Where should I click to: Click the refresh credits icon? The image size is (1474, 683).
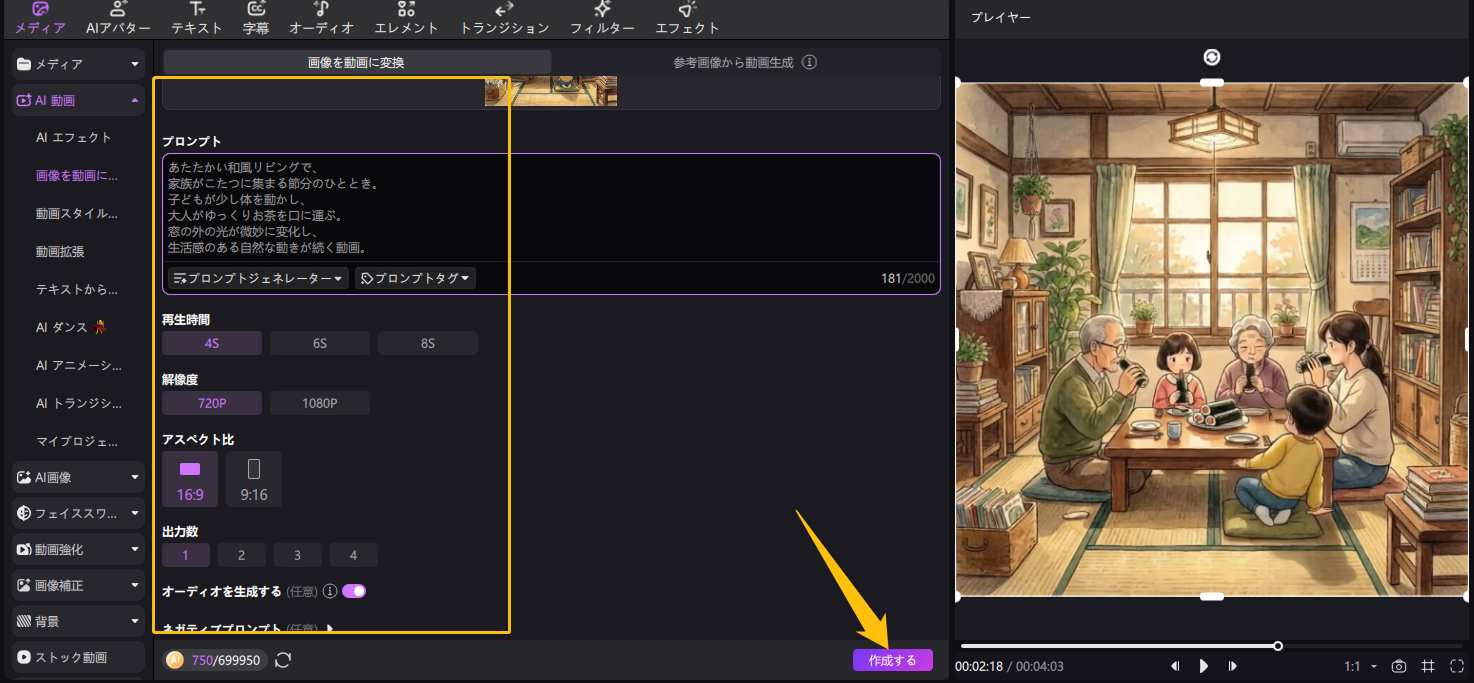coord(283,660)
